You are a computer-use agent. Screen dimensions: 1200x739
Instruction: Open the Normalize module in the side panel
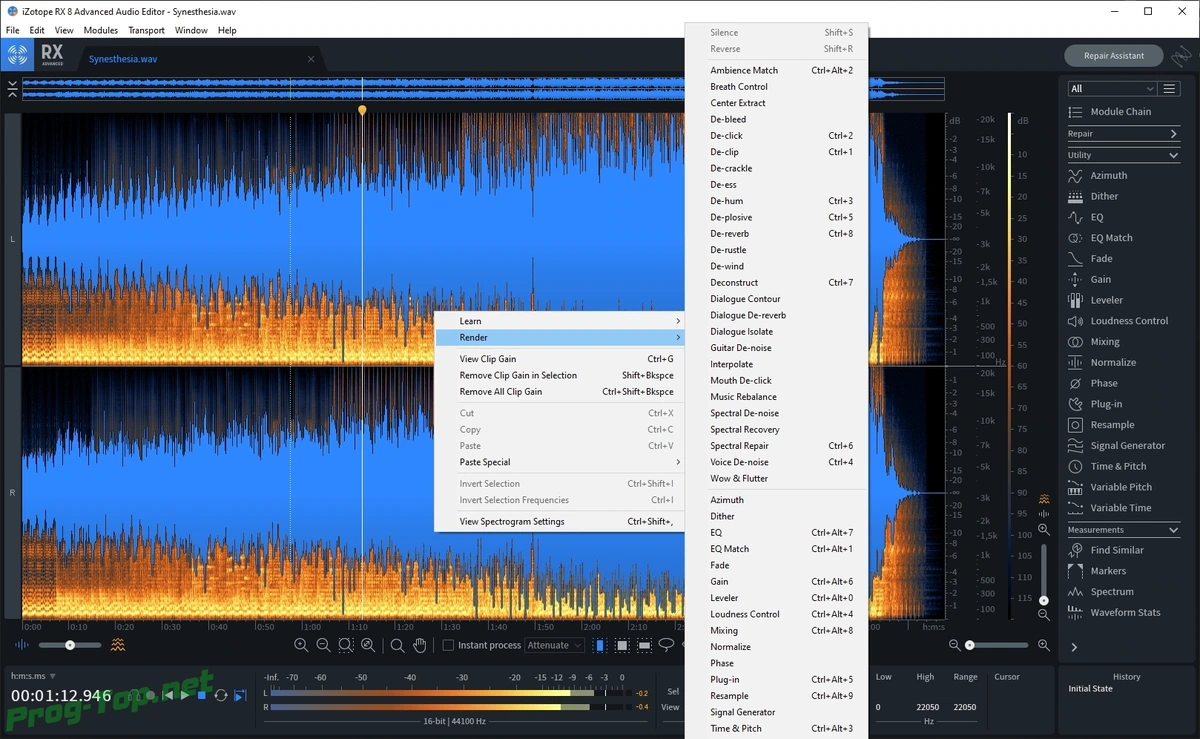coord(1113,362)
